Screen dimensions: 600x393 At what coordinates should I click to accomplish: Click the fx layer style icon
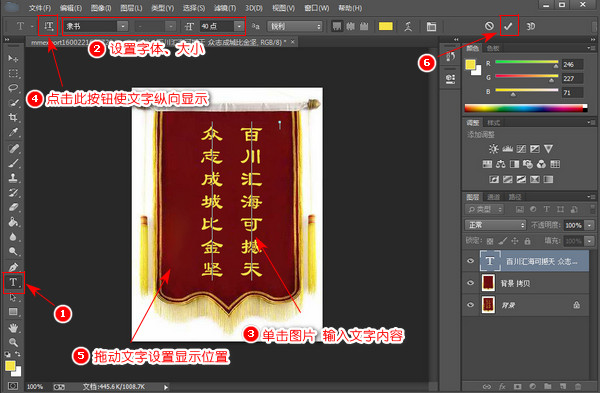click(x=502, y=386)
